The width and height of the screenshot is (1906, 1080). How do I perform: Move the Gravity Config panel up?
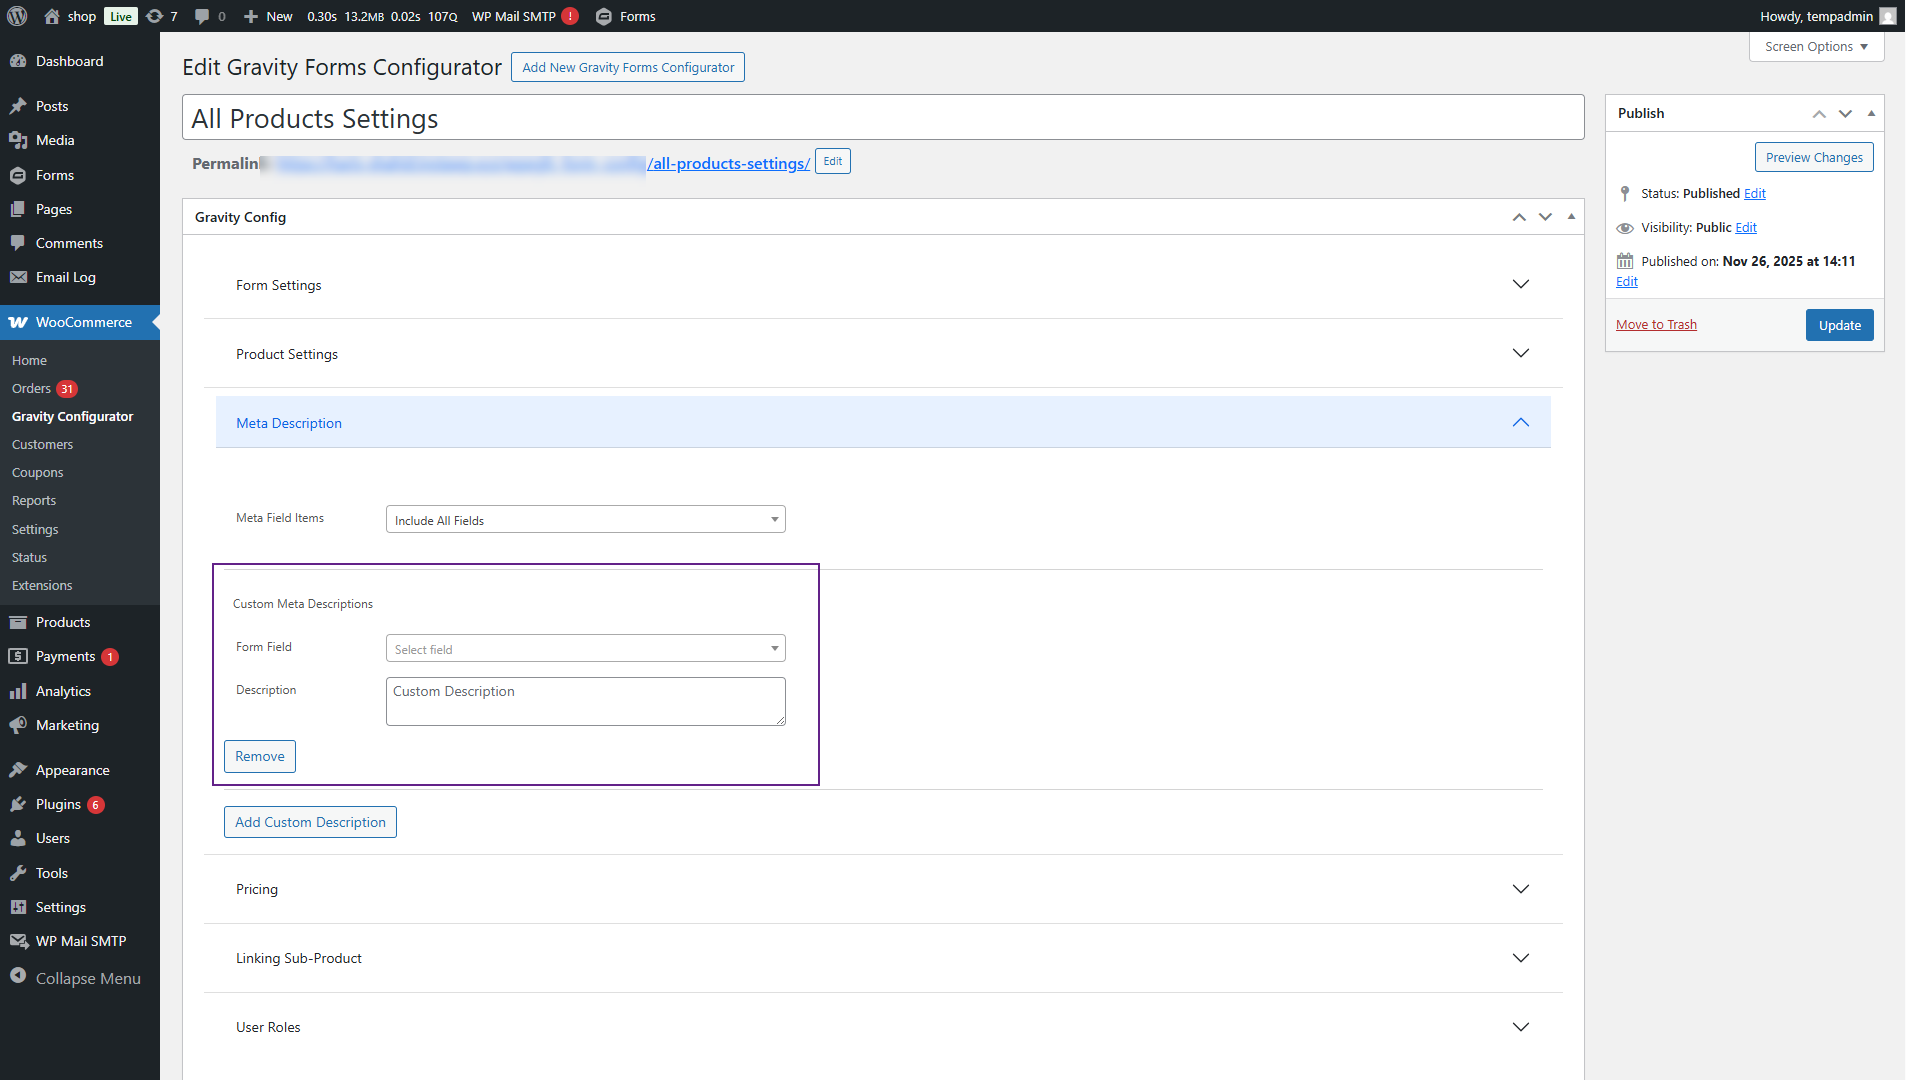pyautogui.click(x=1519, y=217)
